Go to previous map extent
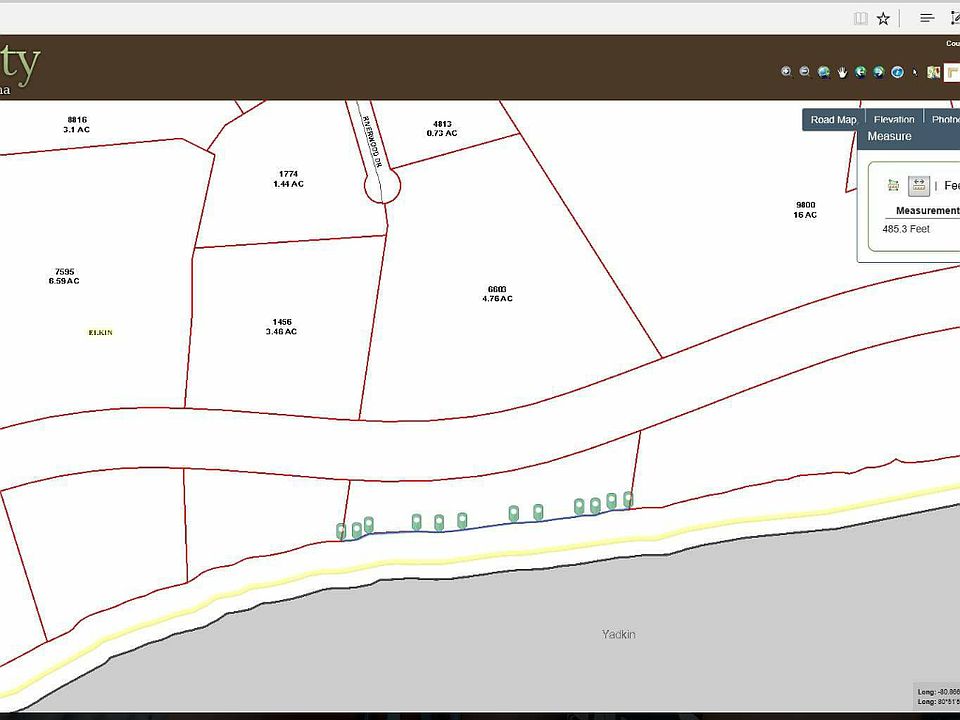 (860, 72)
